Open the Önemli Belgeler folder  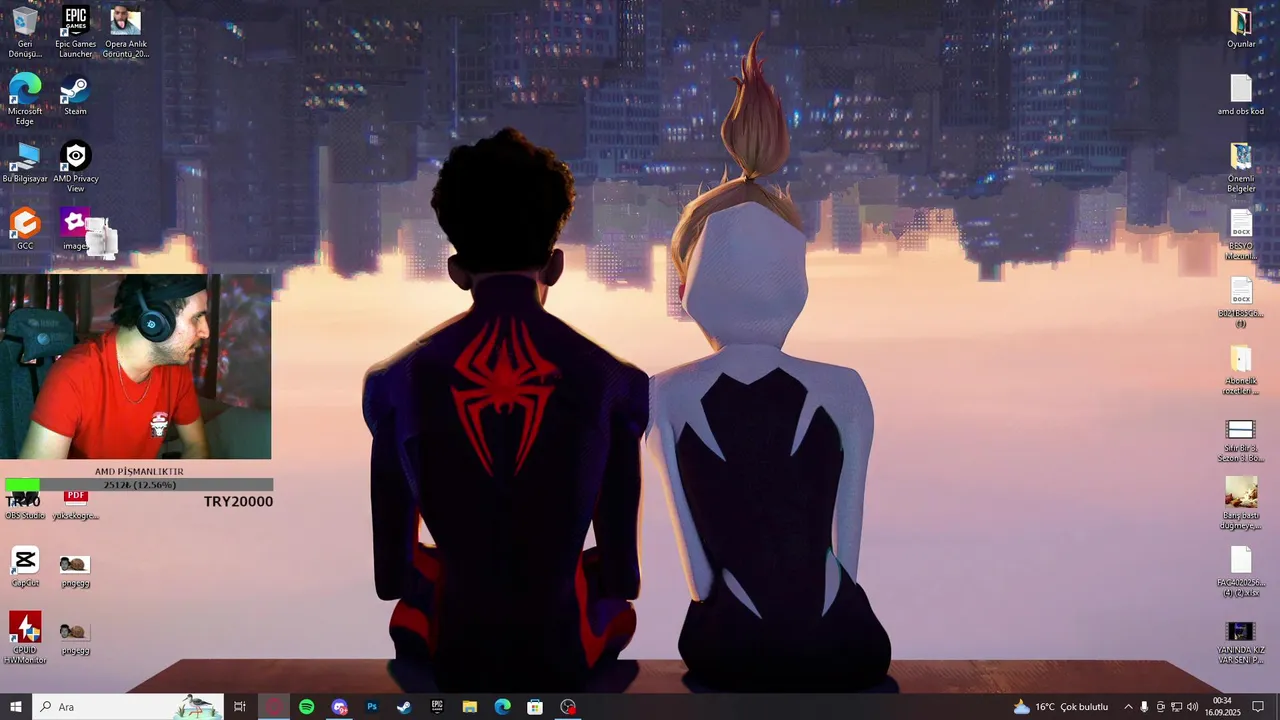[x=1241, y=167]
